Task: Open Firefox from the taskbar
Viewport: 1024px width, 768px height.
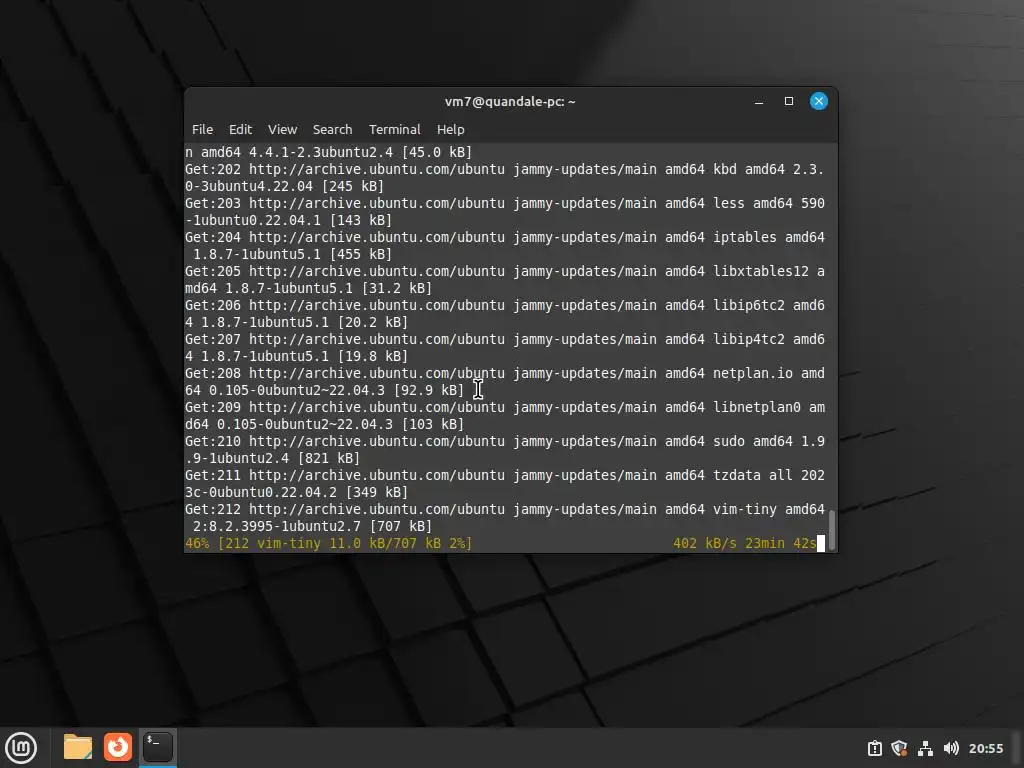Action: pos(118,747)
